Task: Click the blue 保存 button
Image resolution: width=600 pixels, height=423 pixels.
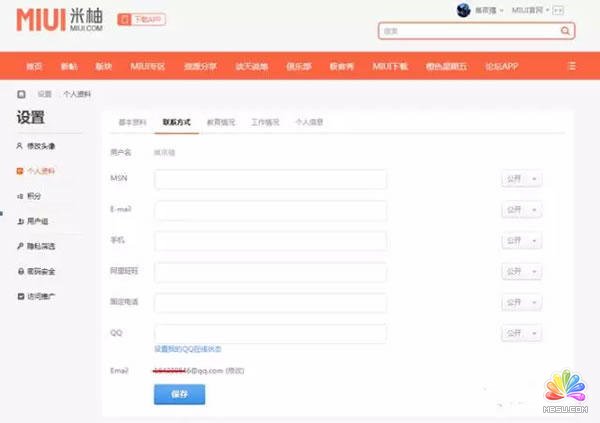Action: 179,394
